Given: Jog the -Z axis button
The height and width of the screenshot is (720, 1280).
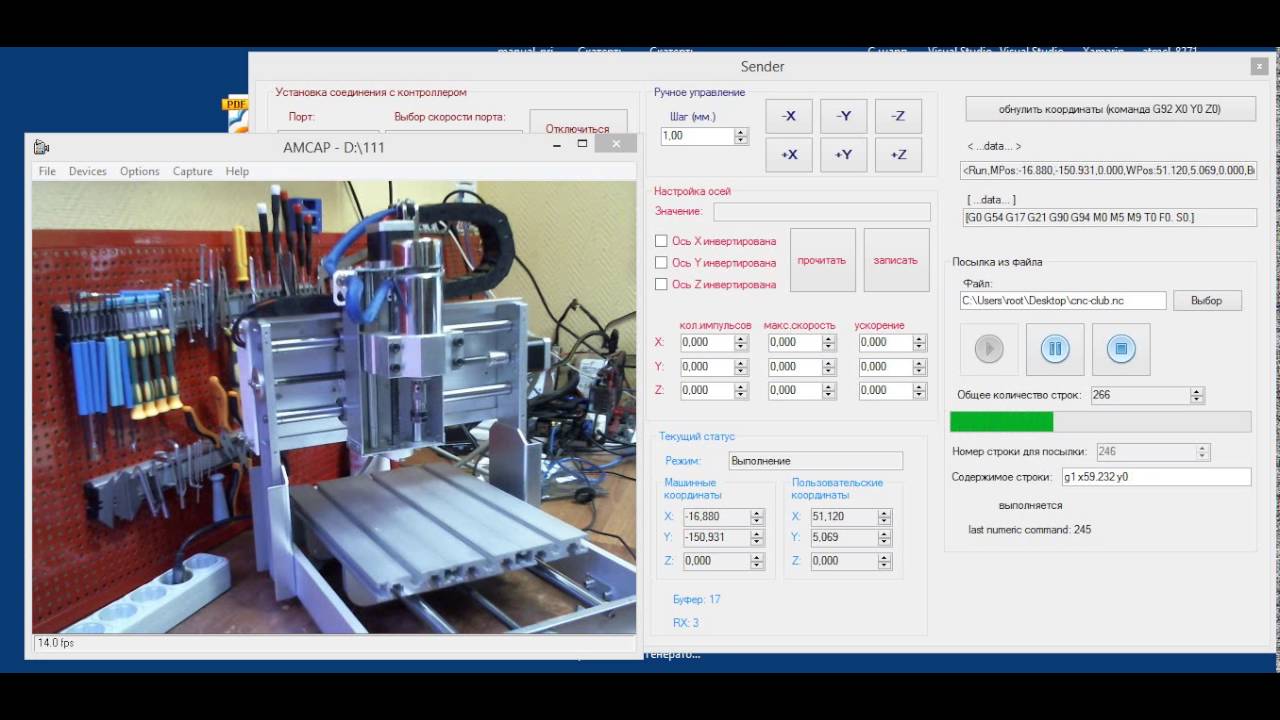Looking at the screenshot, I should [898, 116].
